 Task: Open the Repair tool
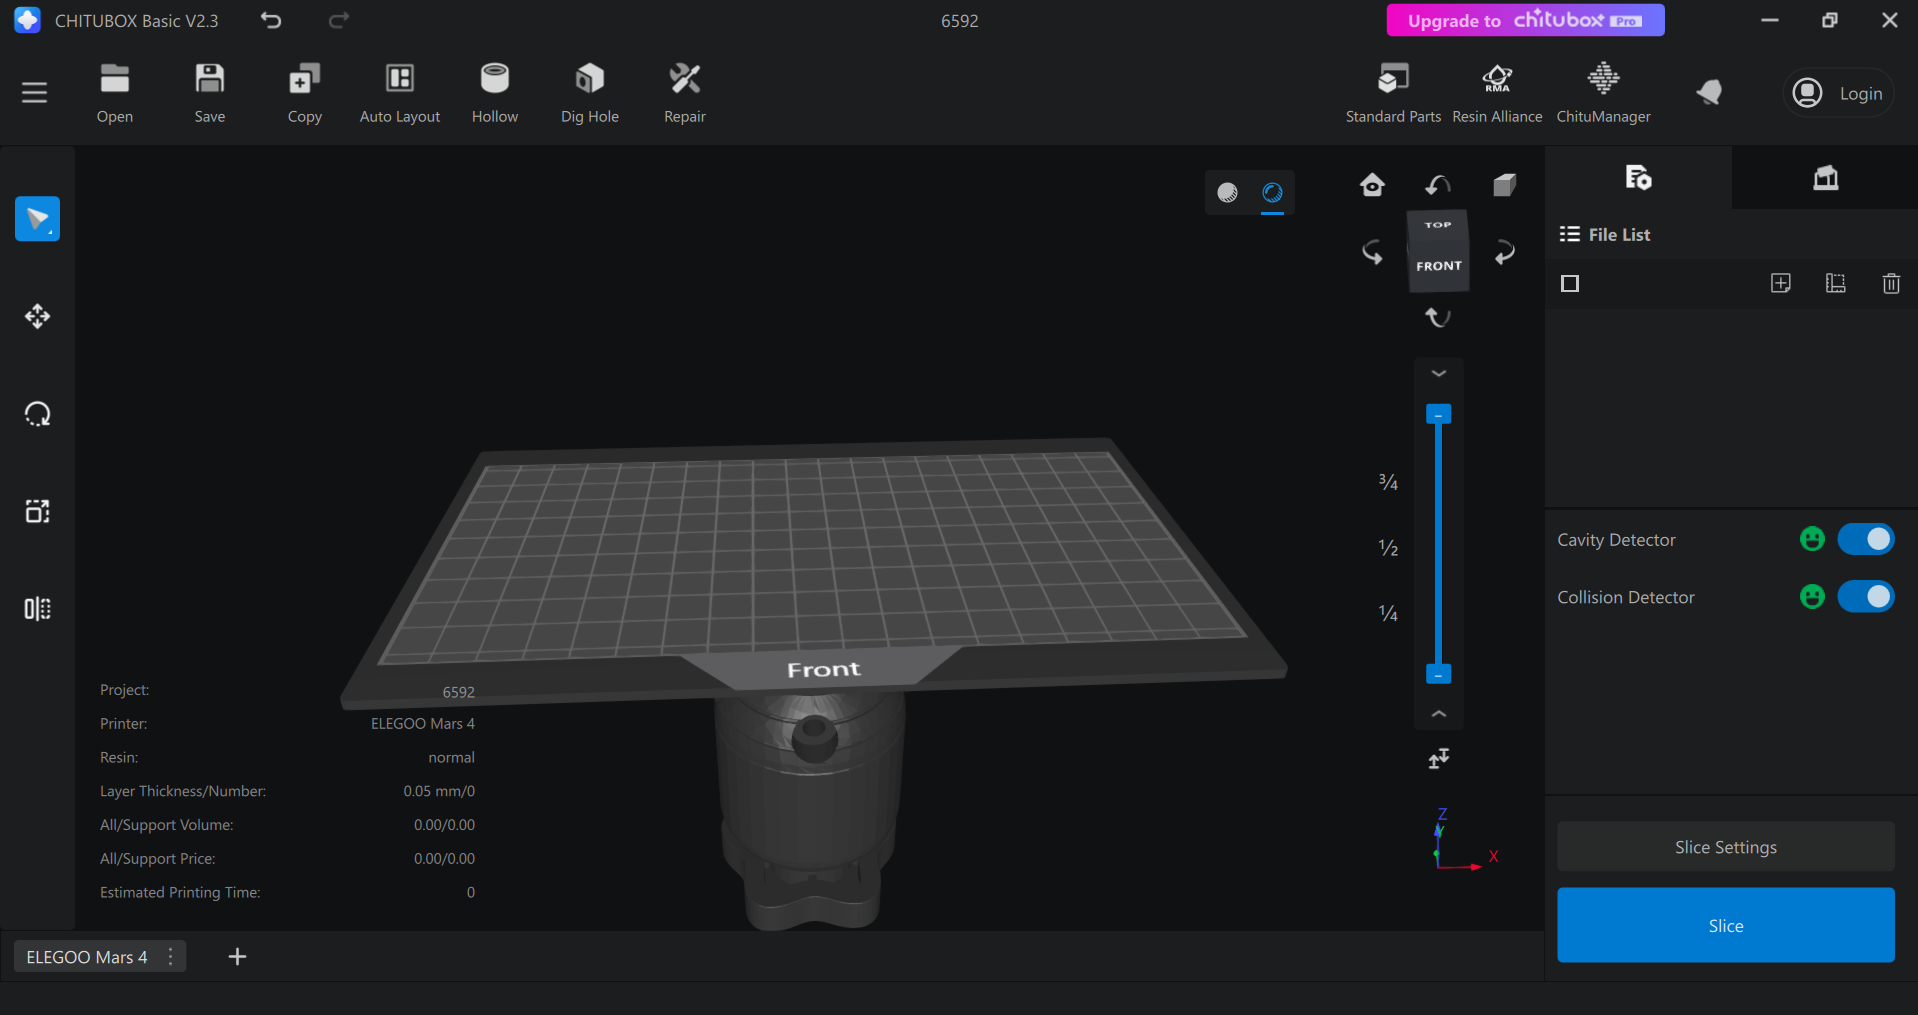point(684,80)
